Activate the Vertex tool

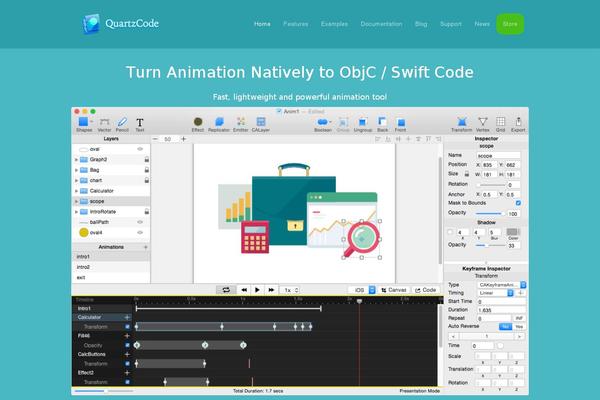tap(483, 122)
